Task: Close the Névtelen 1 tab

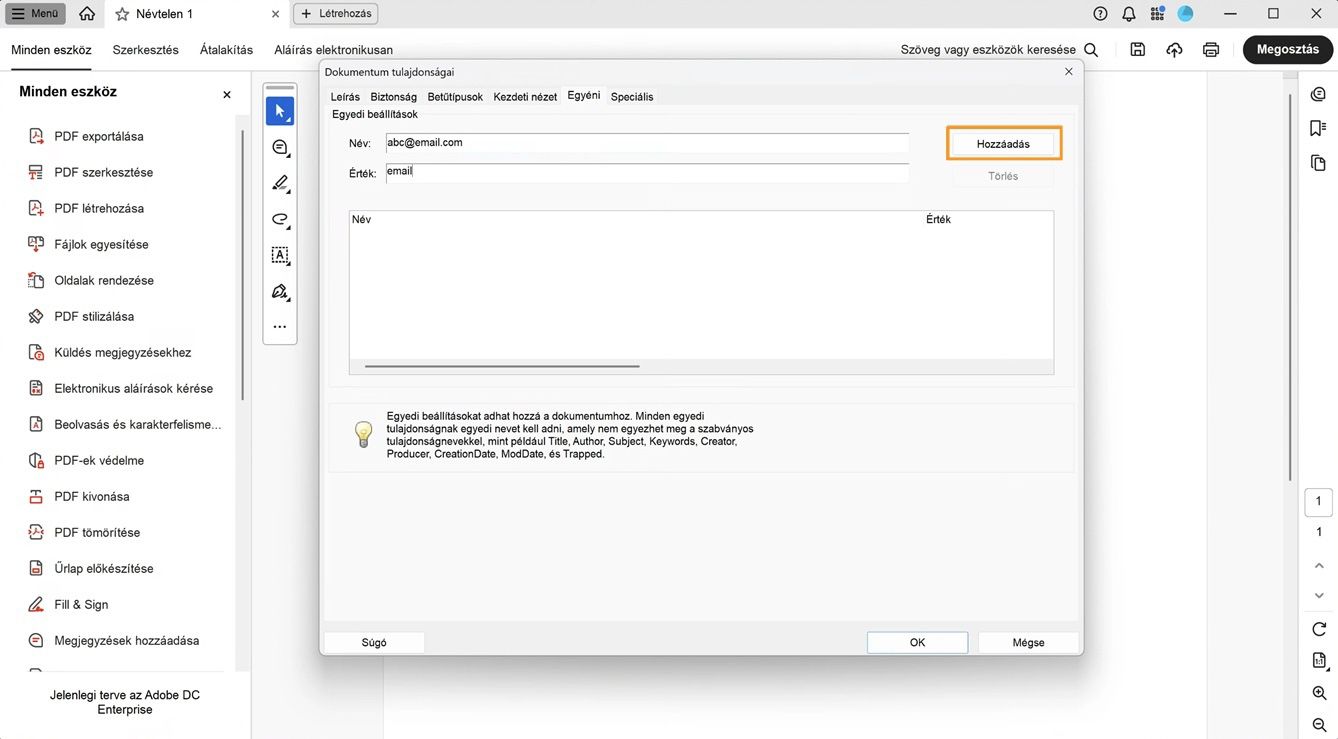Action: 275,14
